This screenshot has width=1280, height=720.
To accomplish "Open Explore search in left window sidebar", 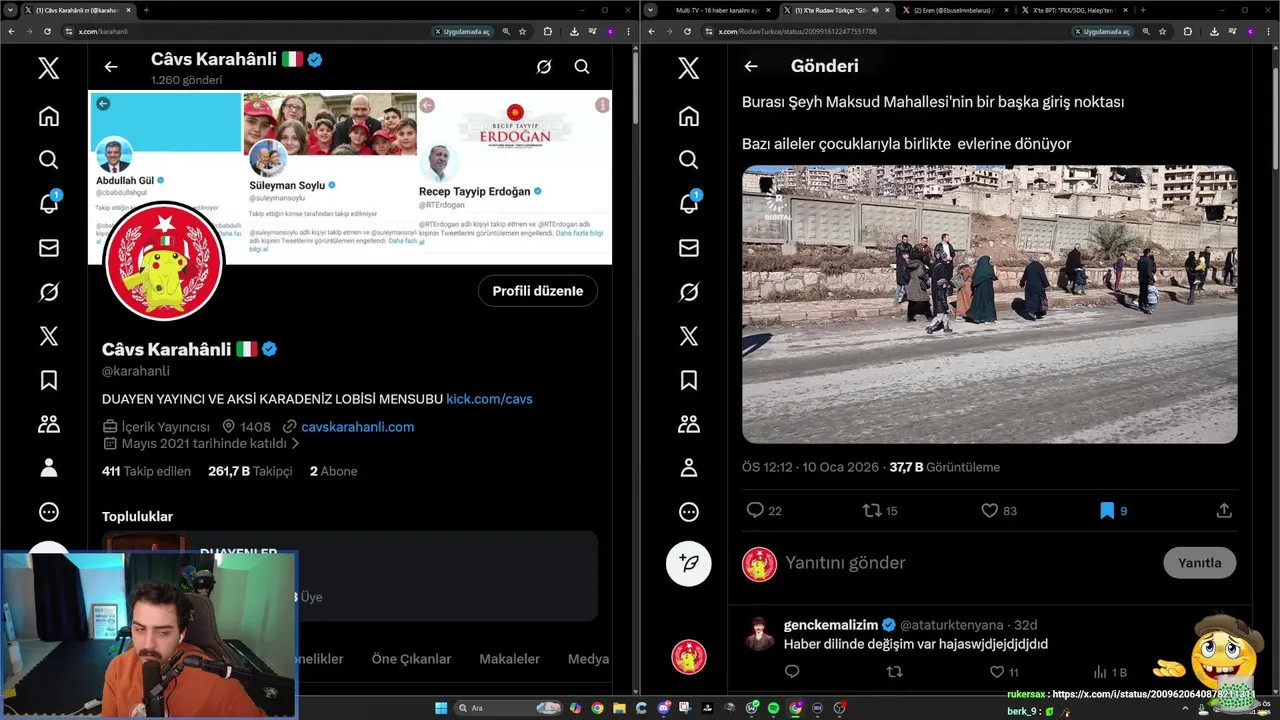I will pos(48,160).
